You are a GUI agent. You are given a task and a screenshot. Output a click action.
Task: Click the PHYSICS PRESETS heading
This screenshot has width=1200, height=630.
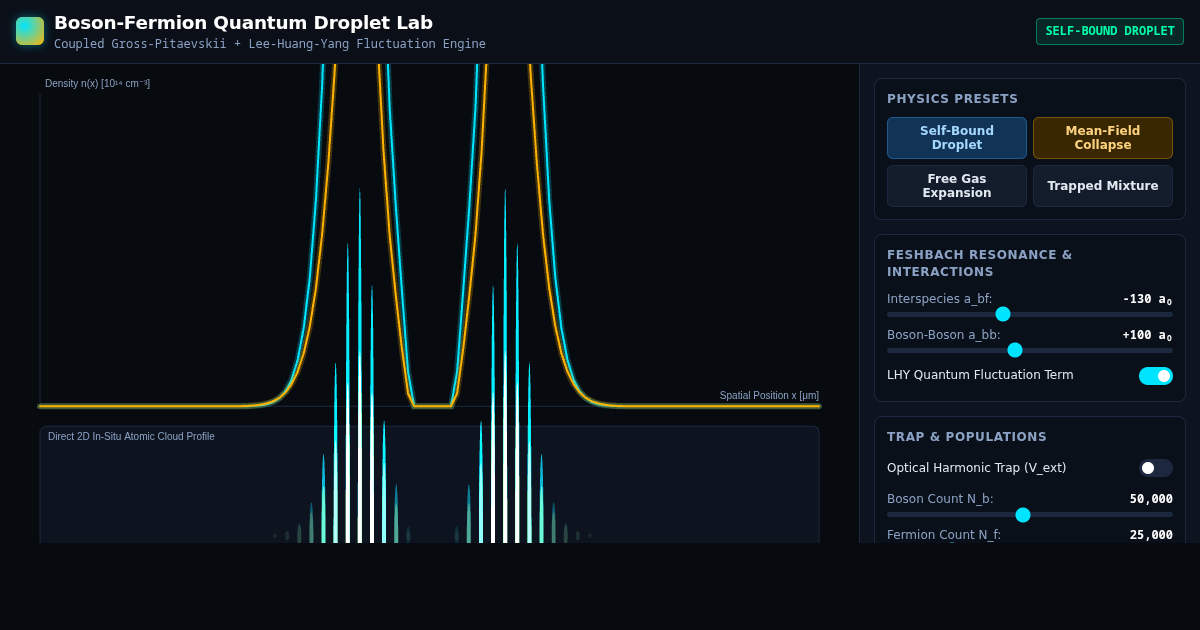coord(952,99)
